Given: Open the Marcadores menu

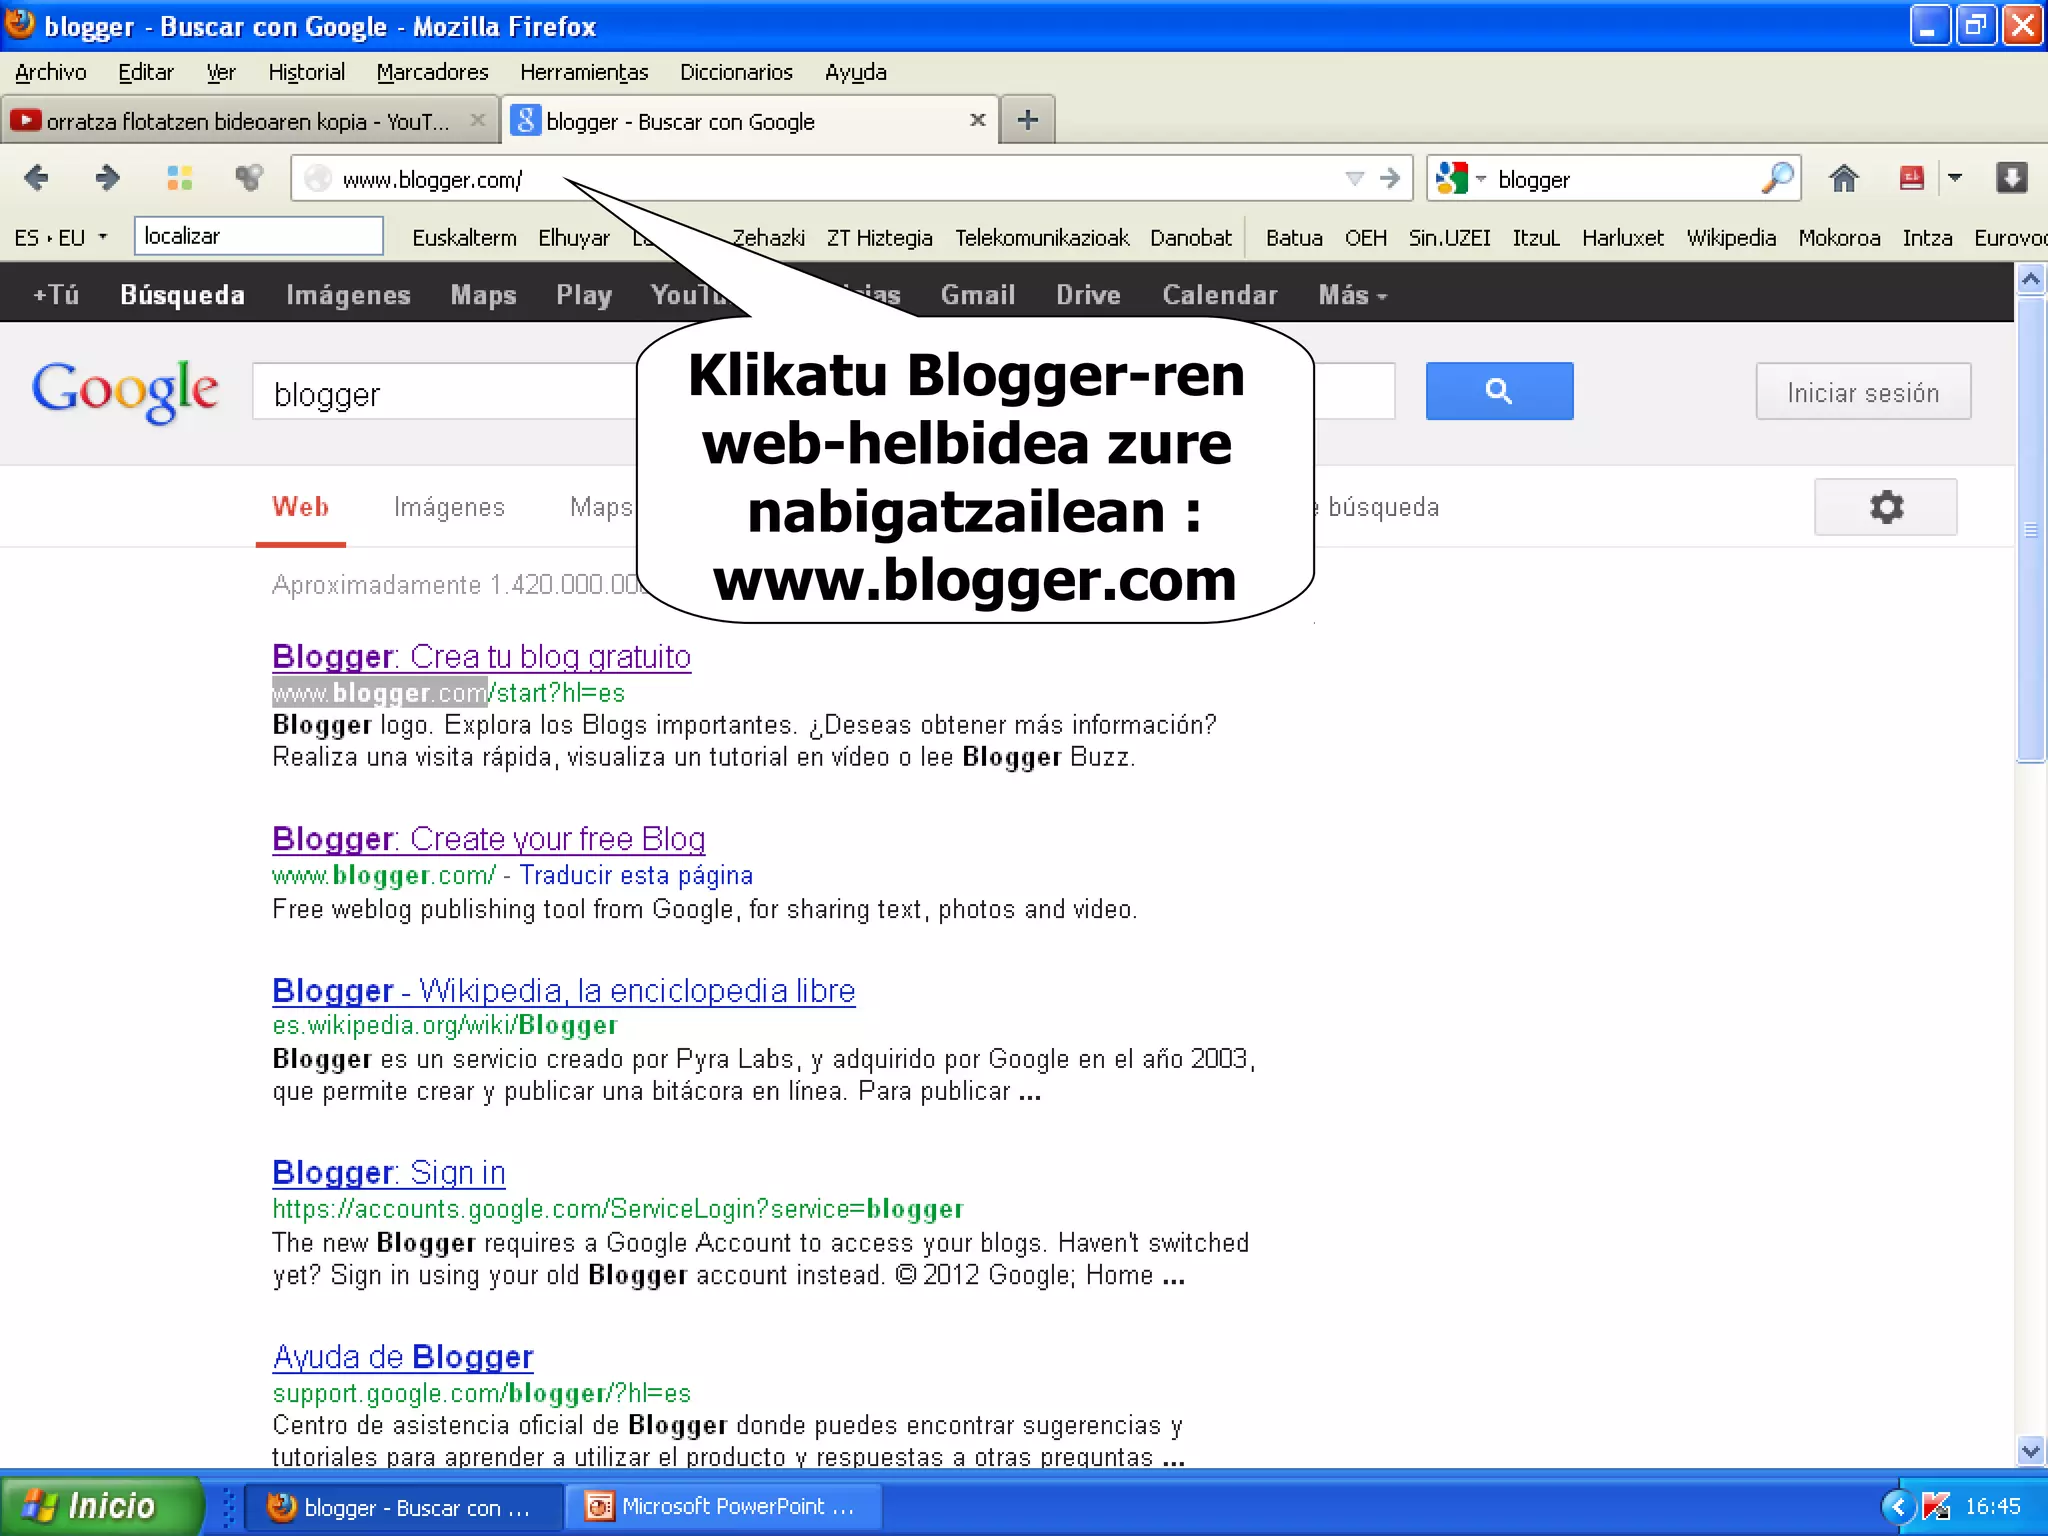Looking at the screenshot, I should tap(432, 72).
